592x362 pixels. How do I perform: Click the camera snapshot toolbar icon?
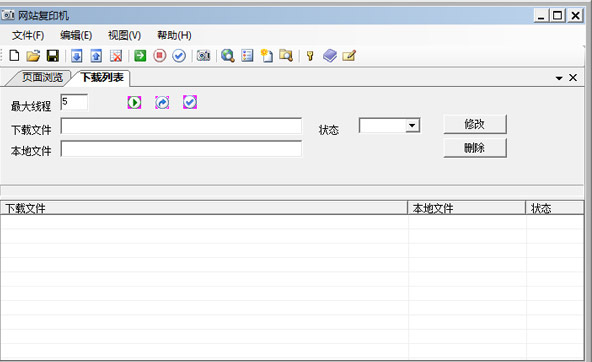pos(204,56)
